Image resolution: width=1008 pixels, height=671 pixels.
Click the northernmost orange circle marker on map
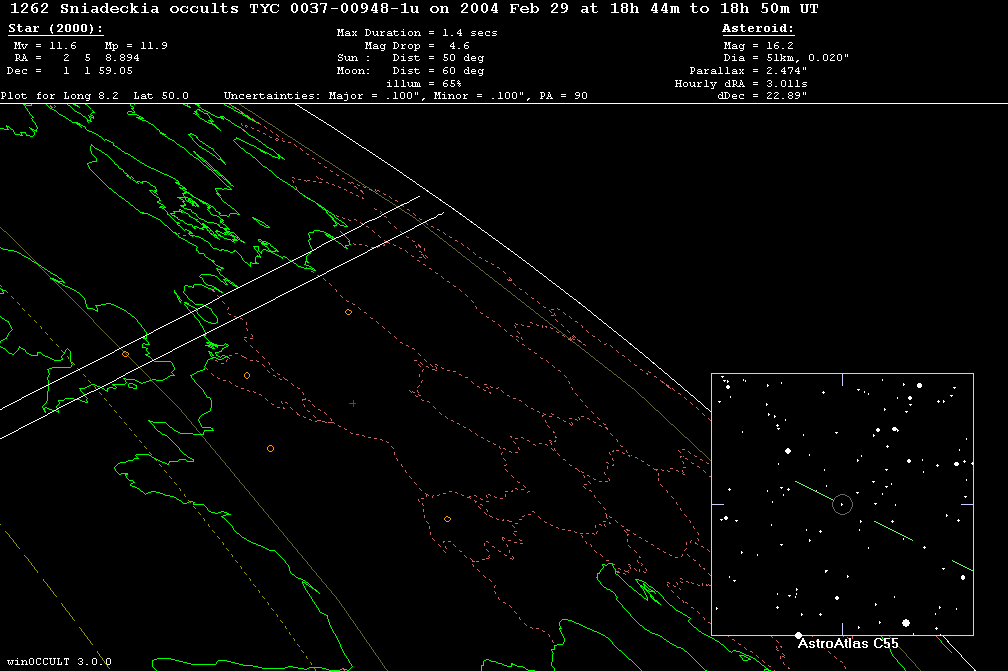point(348,312)
